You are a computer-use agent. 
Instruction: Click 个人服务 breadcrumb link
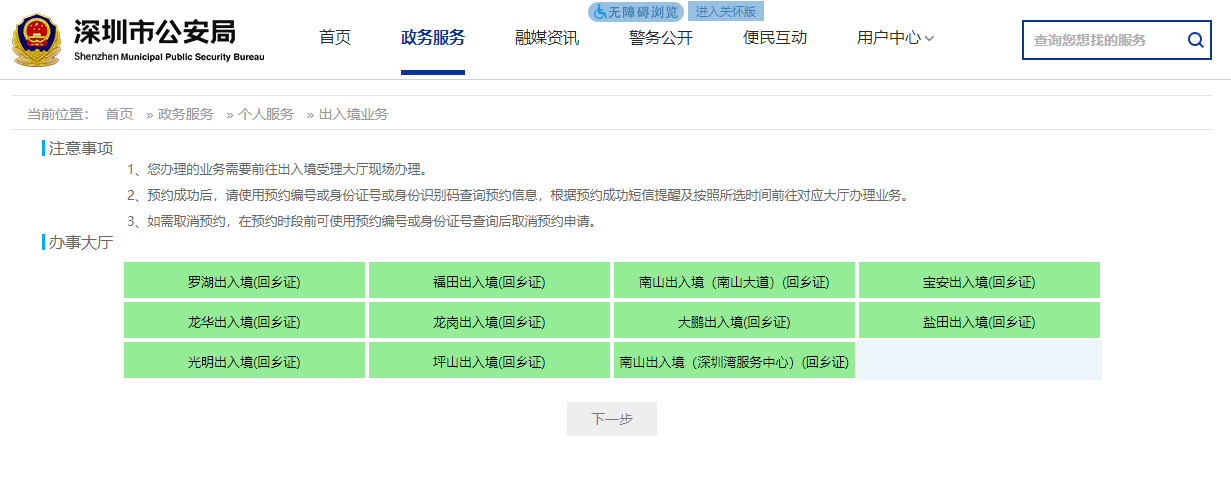[x=266, y=114]
